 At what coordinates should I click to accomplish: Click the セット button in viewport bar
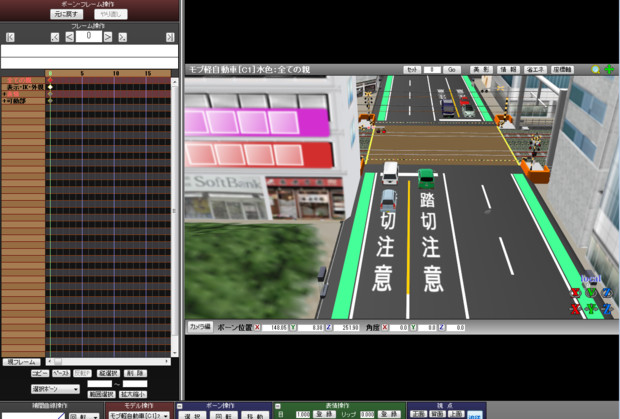[x=412, y=70]
